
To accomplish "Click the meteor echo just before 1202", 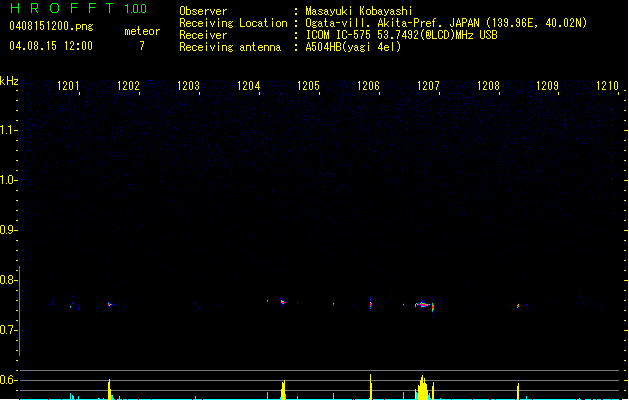I will click(110, 305).
